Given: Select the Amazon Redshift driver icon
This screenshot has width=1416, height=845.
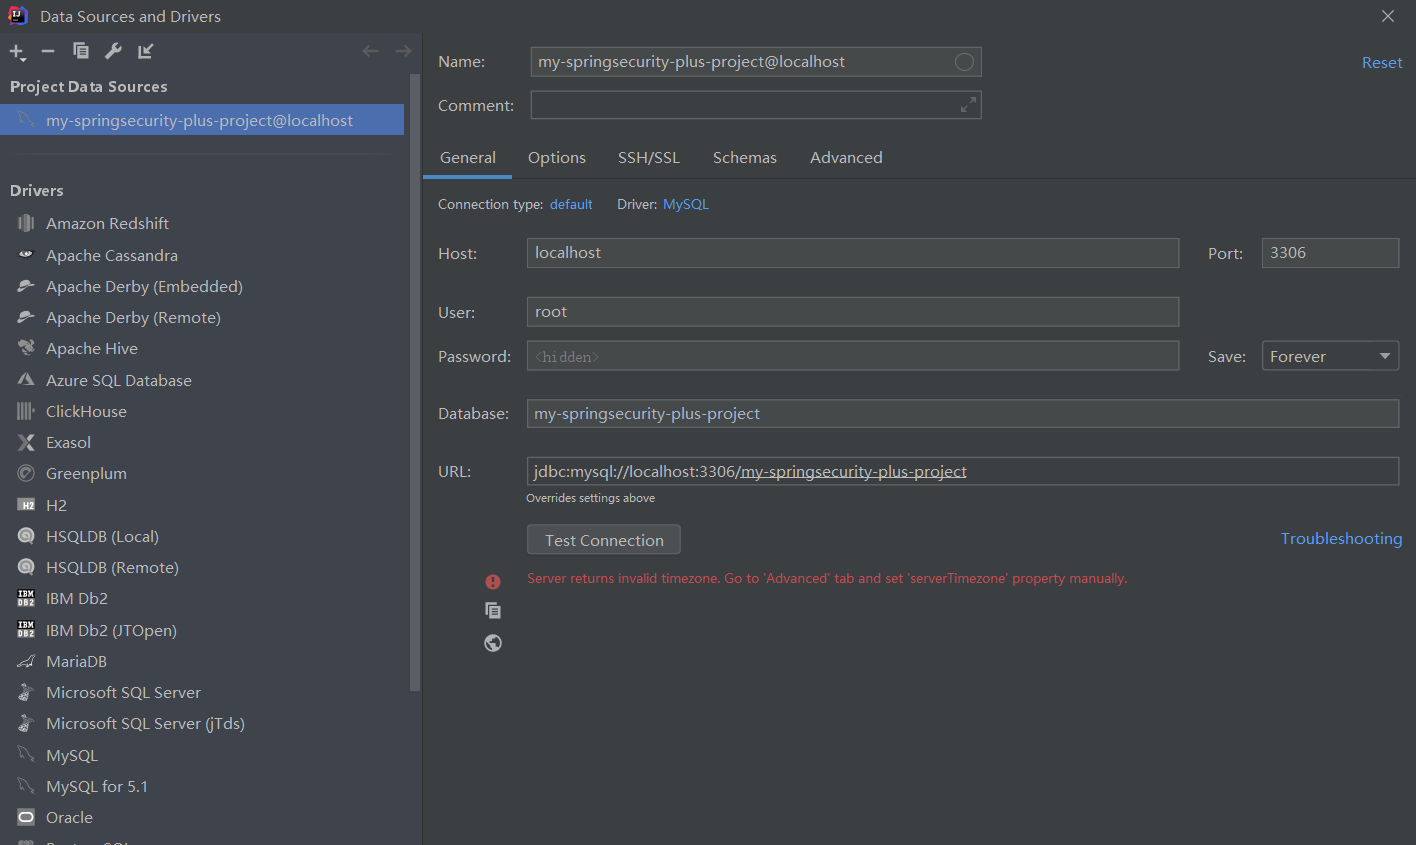Looking at the screenshot, I should [x=26, y=223].
